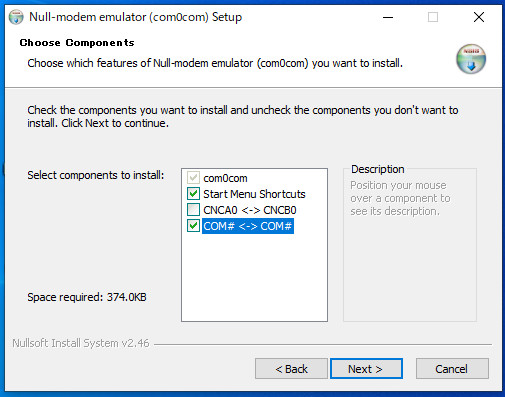The width and height of the screenshot is (505, 397).
Task: Close the Setup window
Action: click(479, 17)
